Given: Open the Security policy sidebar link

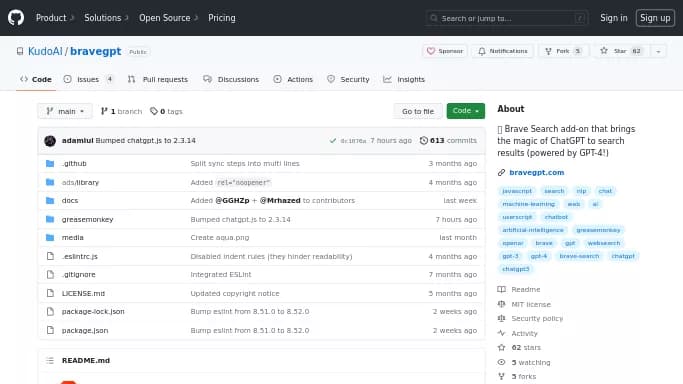Looking at the screenshot, I should click(x=531, y=319).
